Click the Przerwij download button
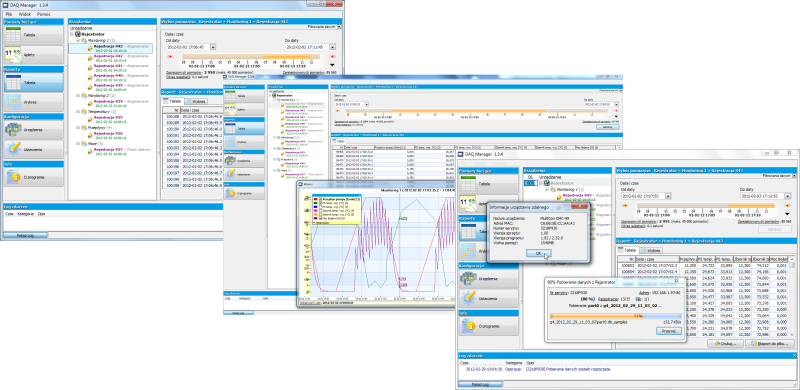800x390 pixels. 668,331
